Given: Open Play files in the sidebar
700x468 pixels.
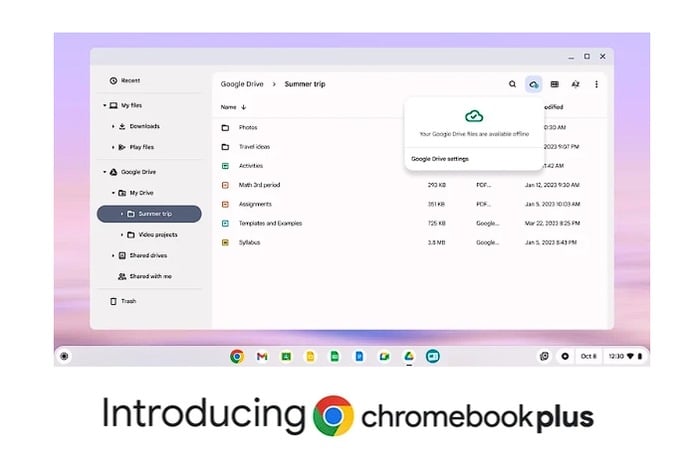Looking at the screenshot, I should pos(136,147).
